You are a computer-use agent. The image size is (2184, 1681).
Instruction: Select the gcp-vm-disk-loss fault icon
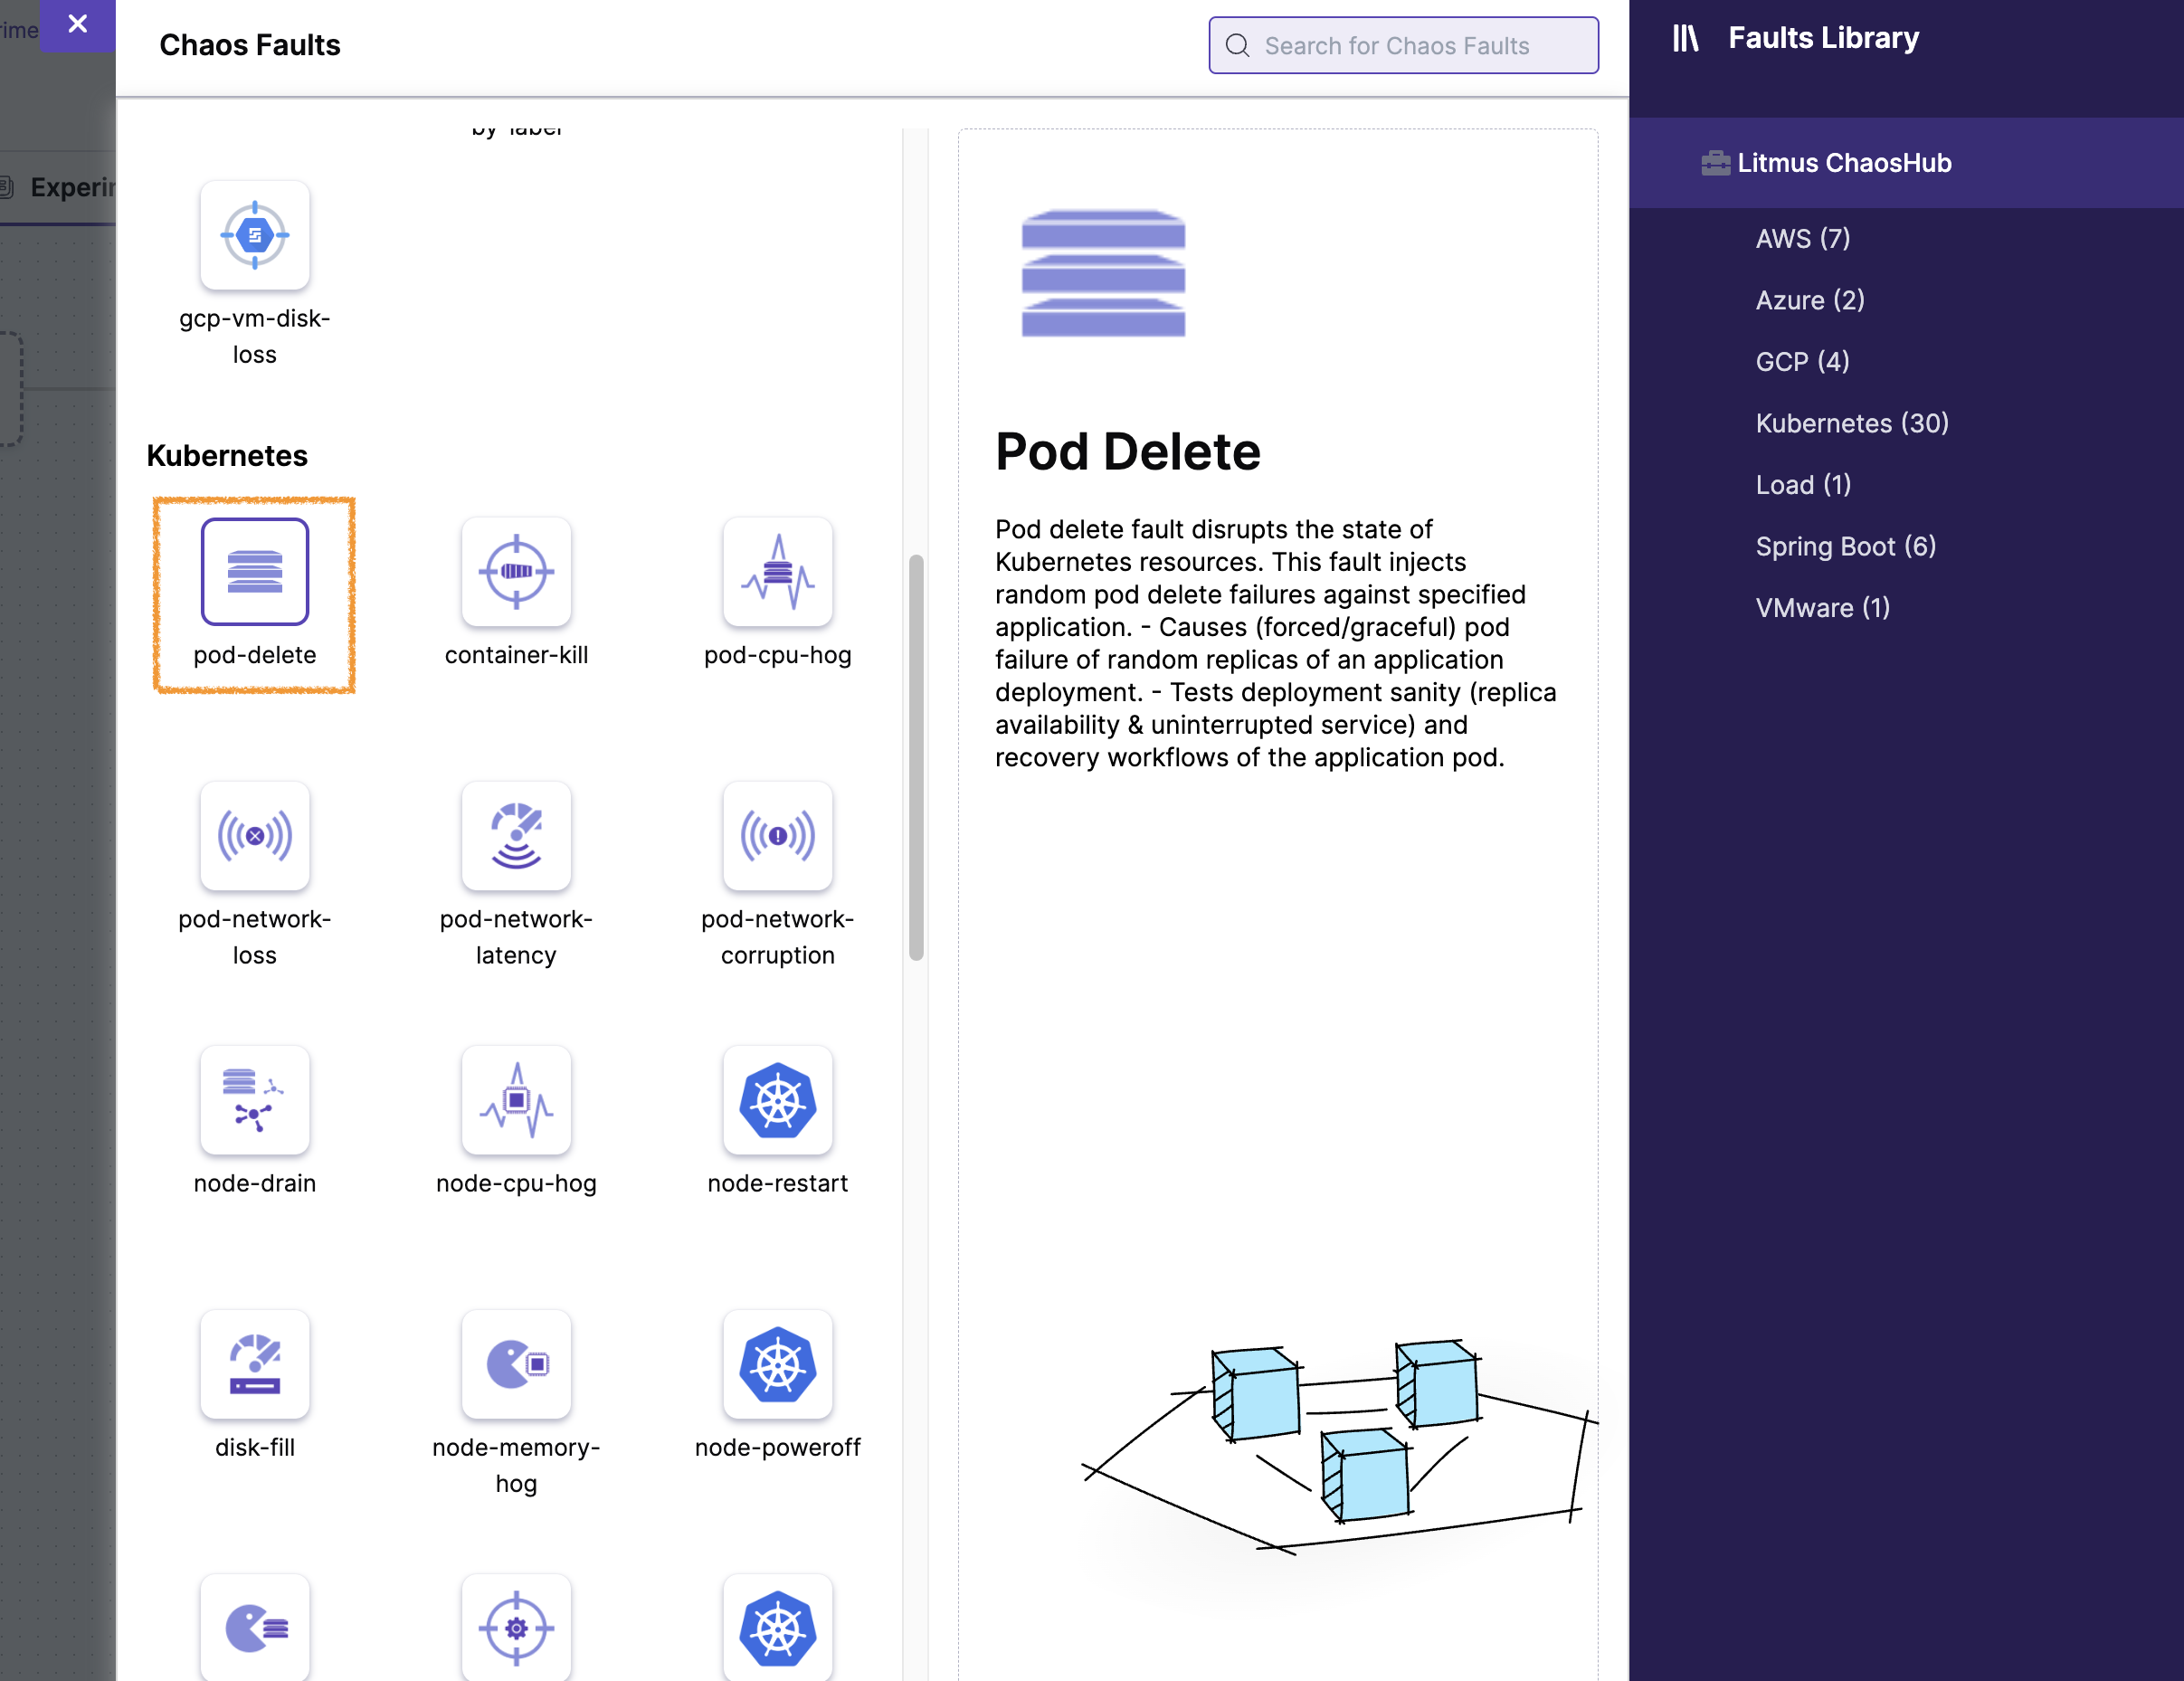pyautogui.click(x=254, y=235)
